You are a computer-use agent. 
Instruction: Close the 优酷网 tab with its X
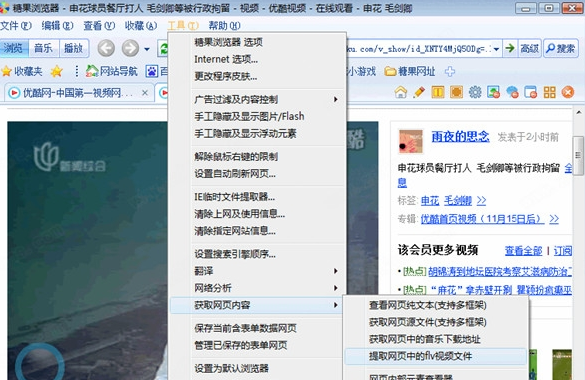click(145, 92)
